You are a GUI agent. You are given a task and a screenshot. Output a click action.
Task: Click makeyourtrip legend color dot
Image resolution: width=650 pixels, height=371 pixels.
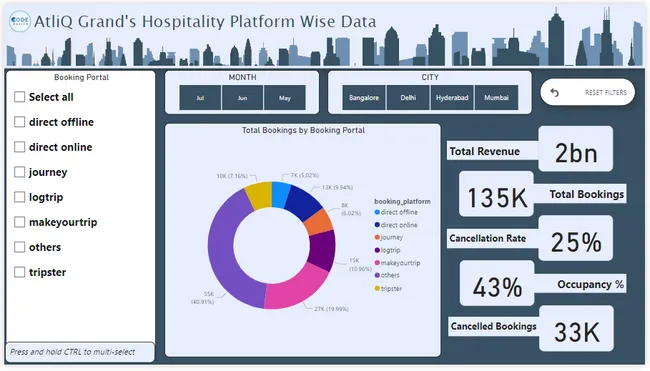pyautogui.click(x=377, y=263)
